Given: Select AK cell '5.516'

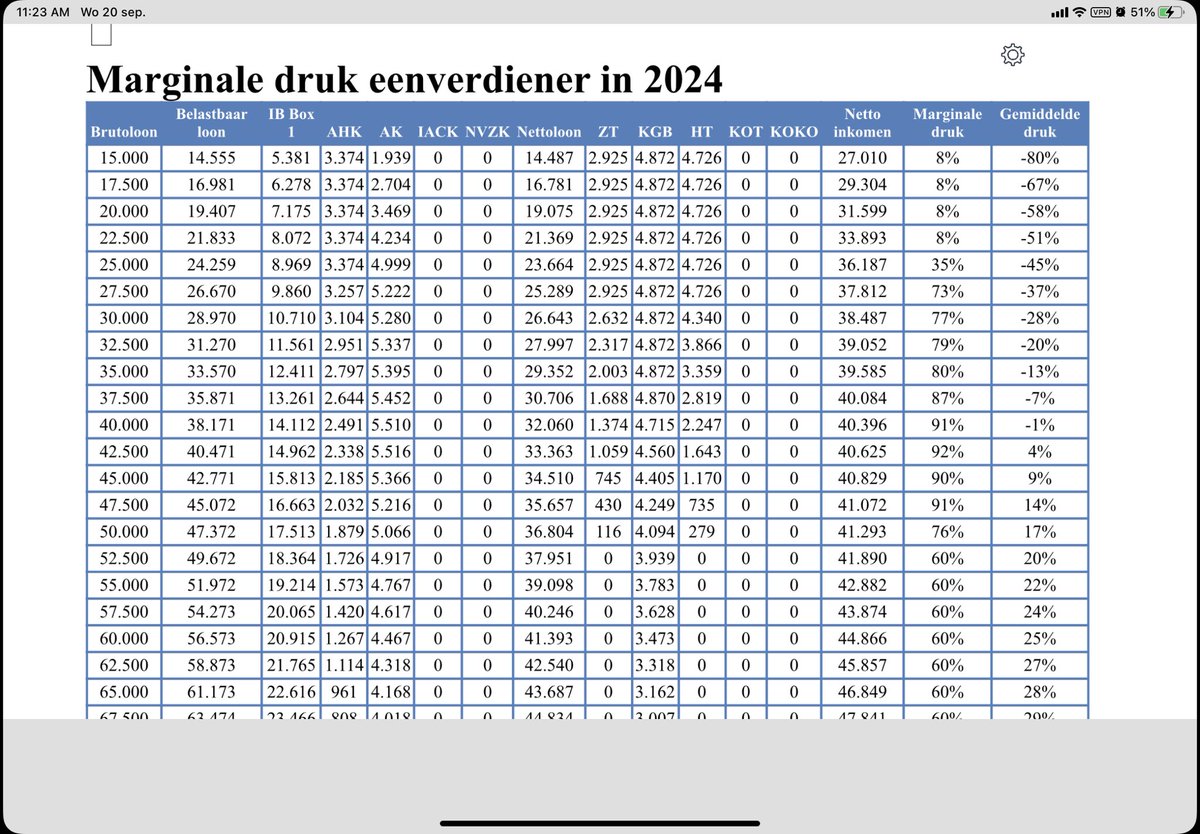Looking at the screenshot, I should (389, 451).
